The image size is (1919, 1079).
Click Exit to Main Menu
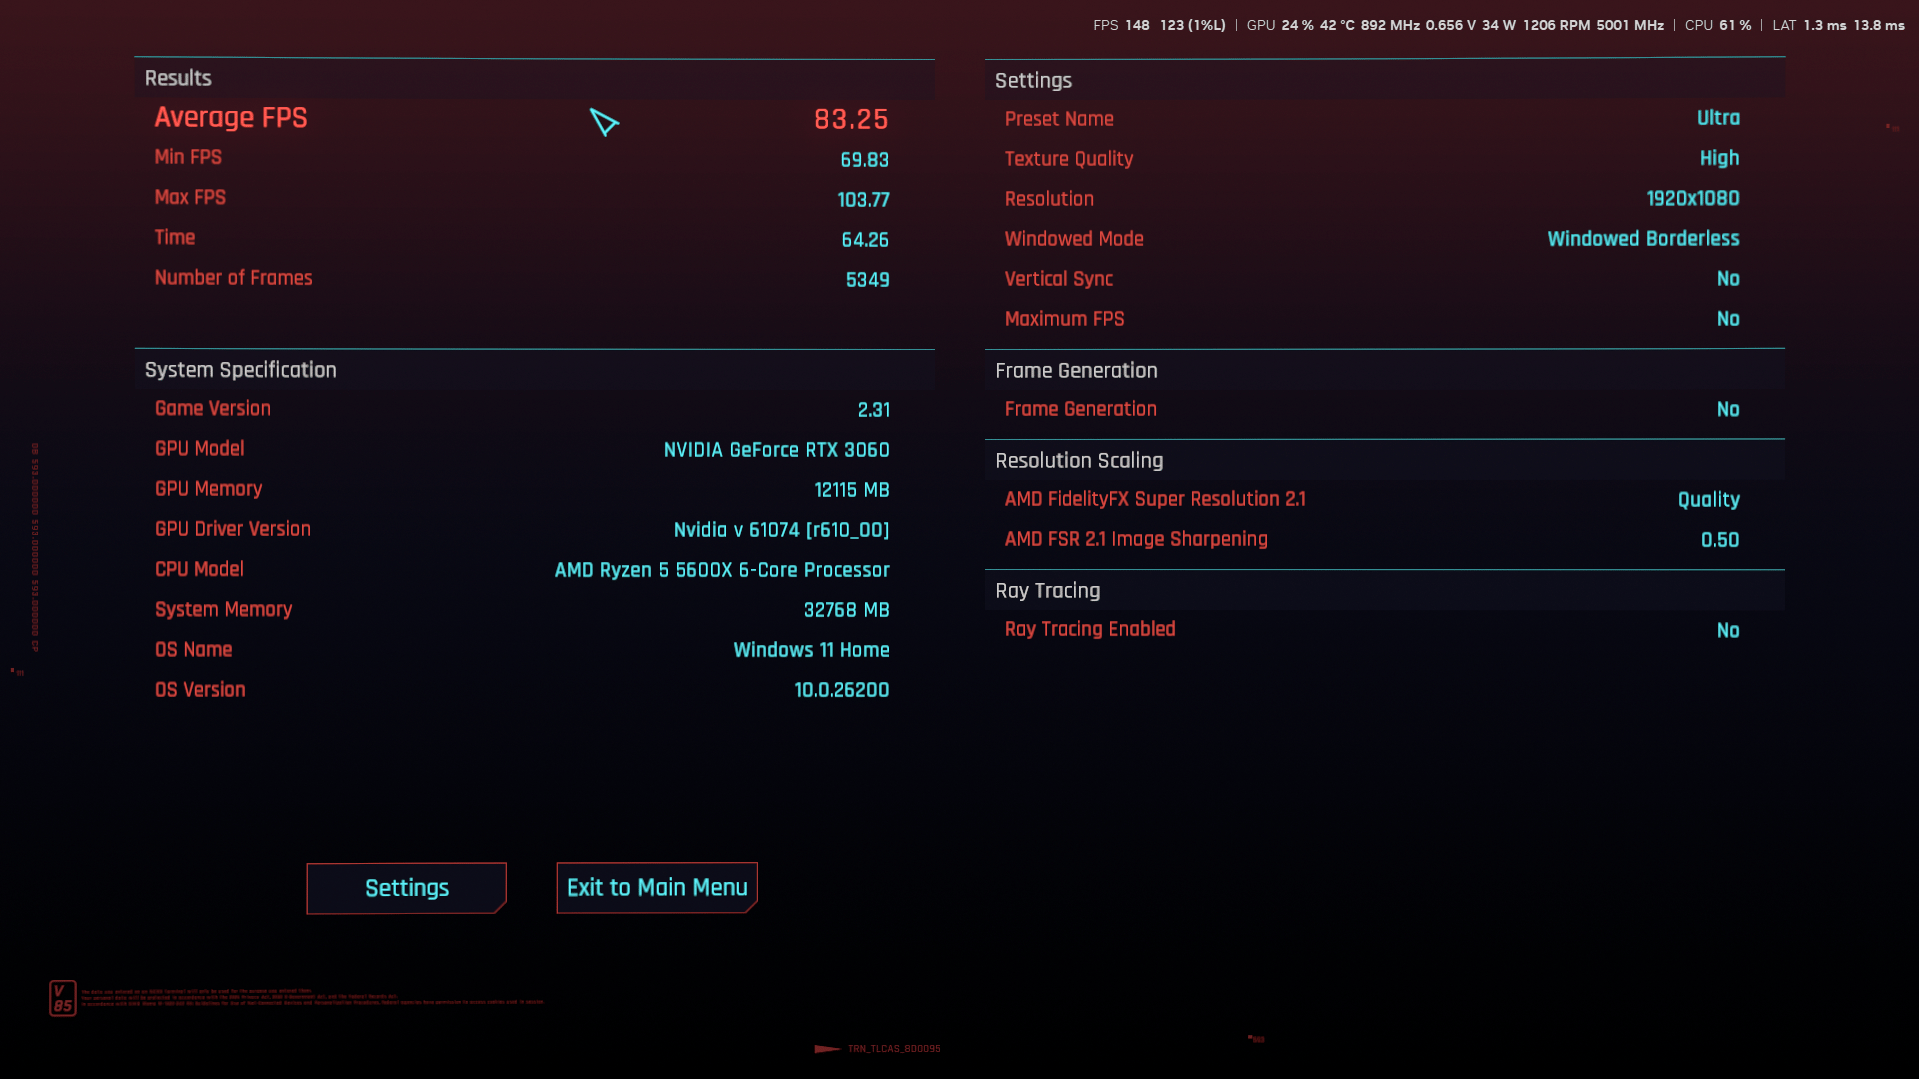[657, 887]
